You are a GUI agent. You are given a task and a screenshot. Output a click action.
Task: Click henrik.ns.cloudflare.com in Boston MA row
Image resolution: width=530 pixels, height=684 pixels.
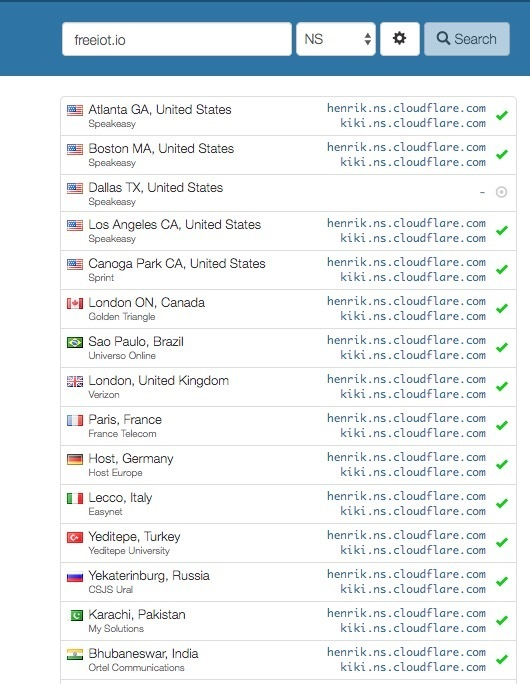(x=406, y=147)
